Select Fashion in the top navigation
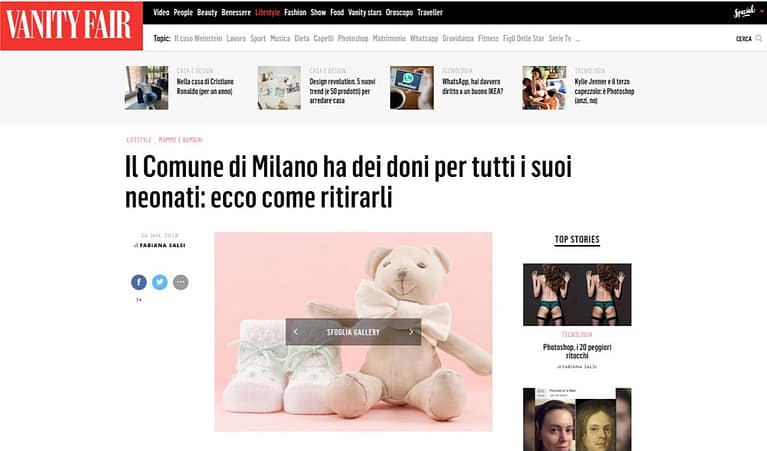 coord(295,12)
